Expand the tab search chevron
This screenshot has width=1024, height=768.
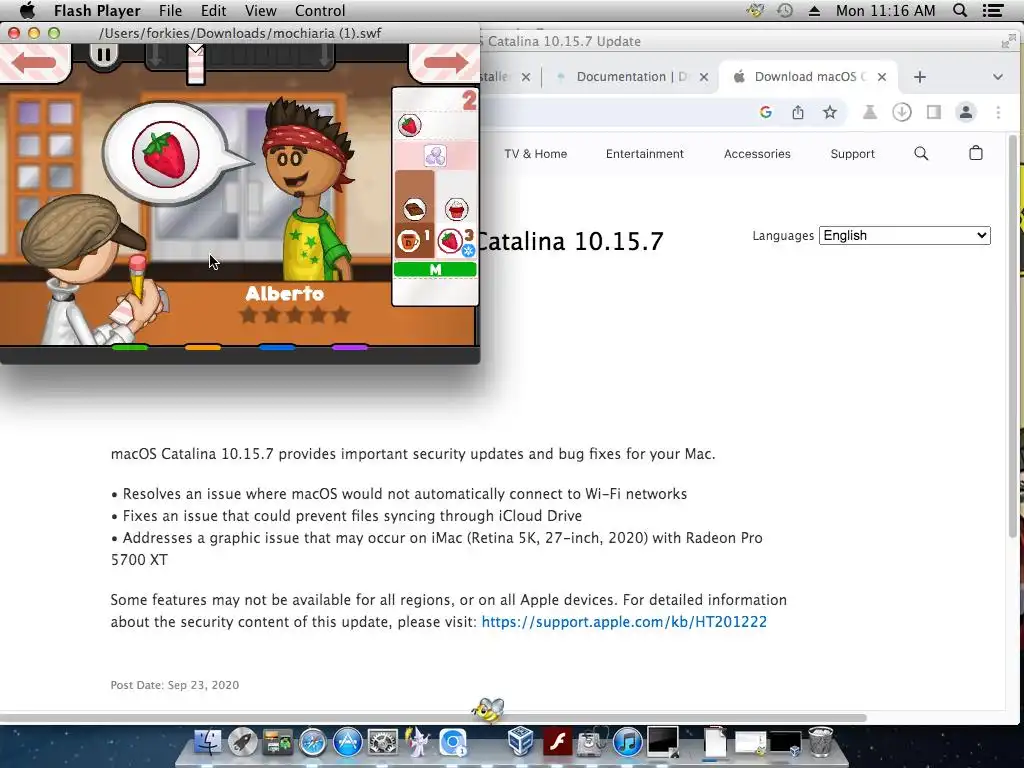pyautogui.click(x=997, y=77)
